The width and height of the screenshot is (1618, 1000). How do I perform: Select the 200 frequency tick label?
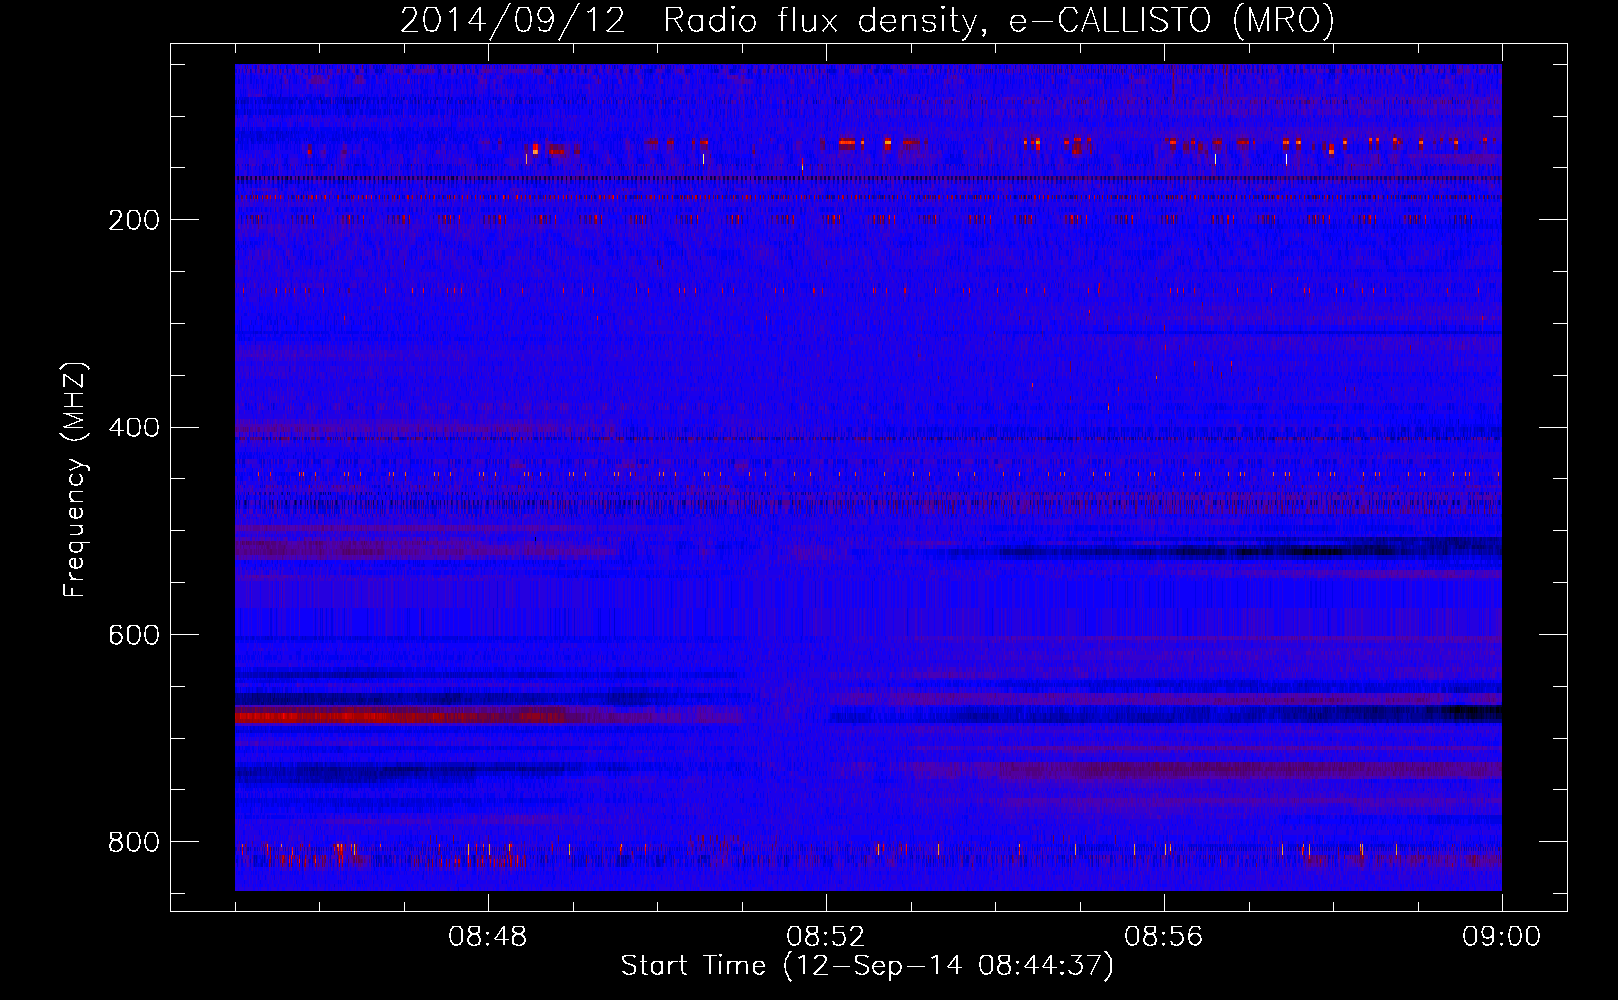(134, 220)
